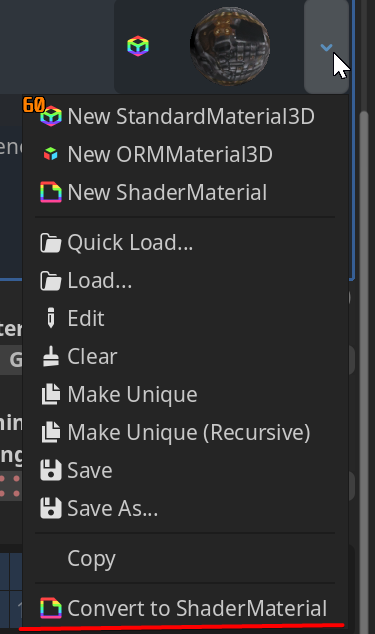This screenshot has height=634, width=375.
Task: Click the Quick Load folder icon
Action: click(51, 243)
